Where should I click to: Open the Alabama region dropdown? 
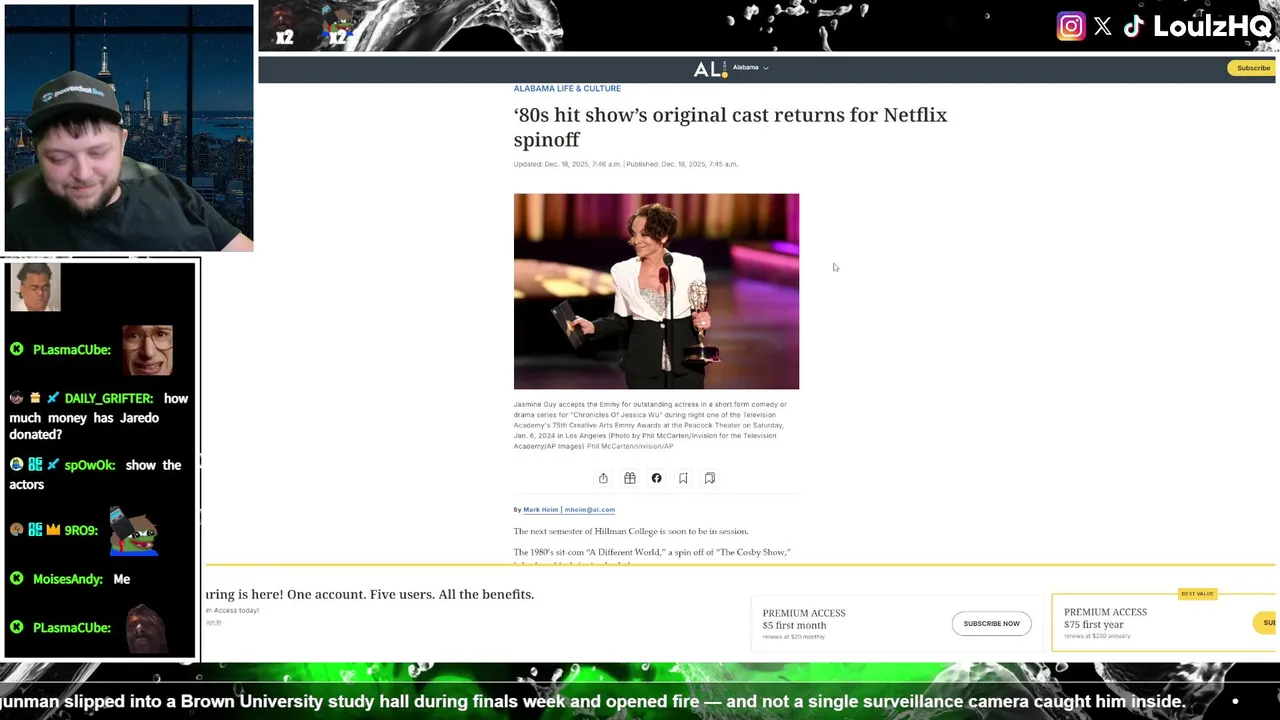point(751,68)
